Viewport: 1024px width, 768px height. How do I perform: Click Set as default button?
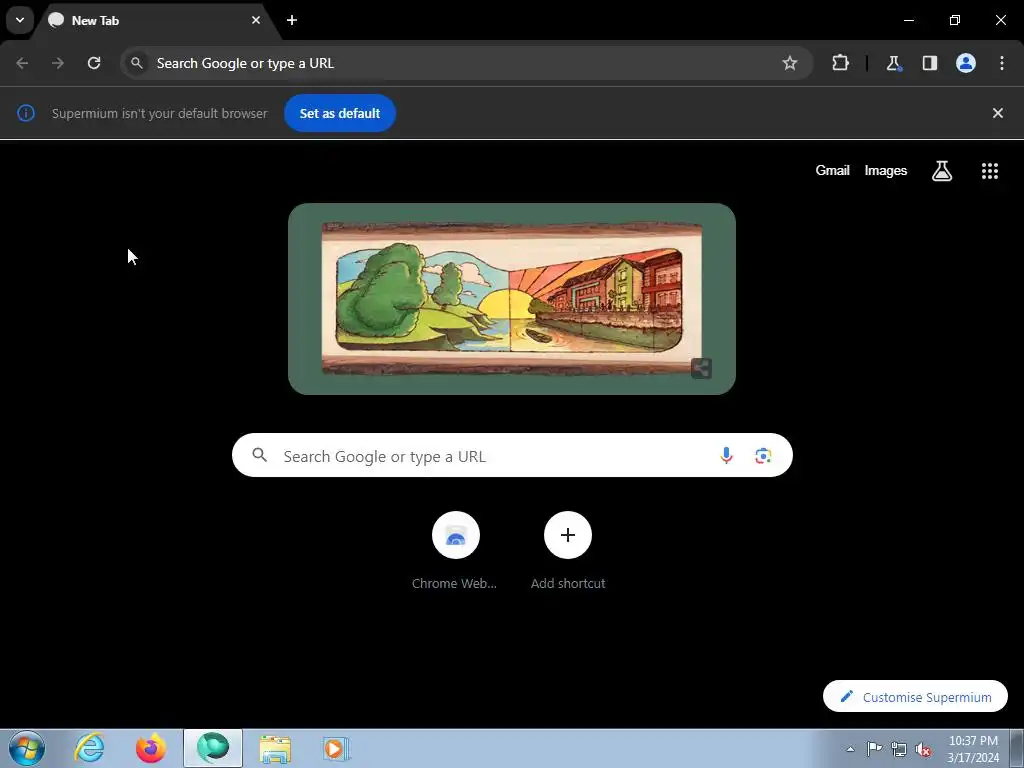(x=340, y=113)
